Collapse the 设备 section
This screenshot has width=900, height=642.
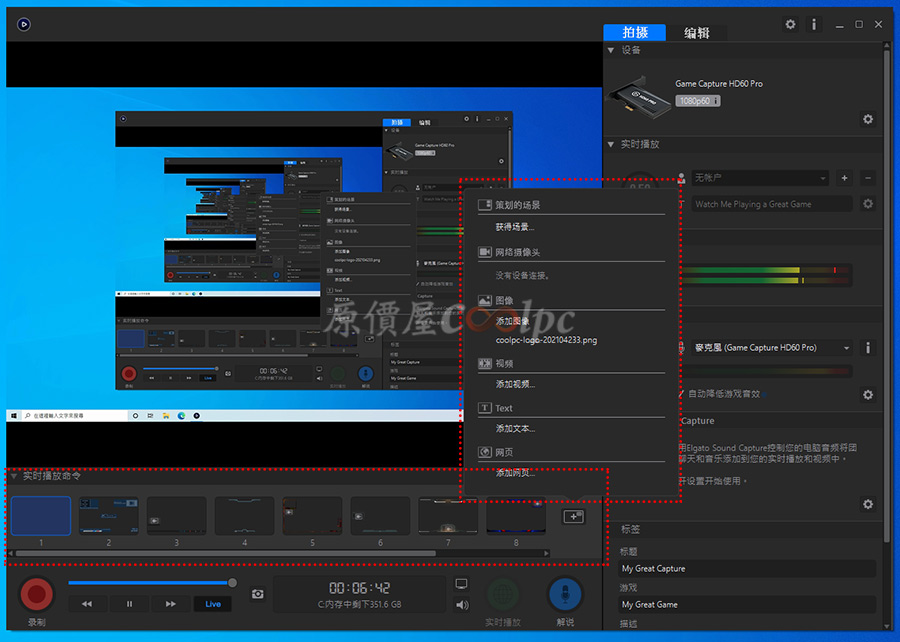click(611, 50)
